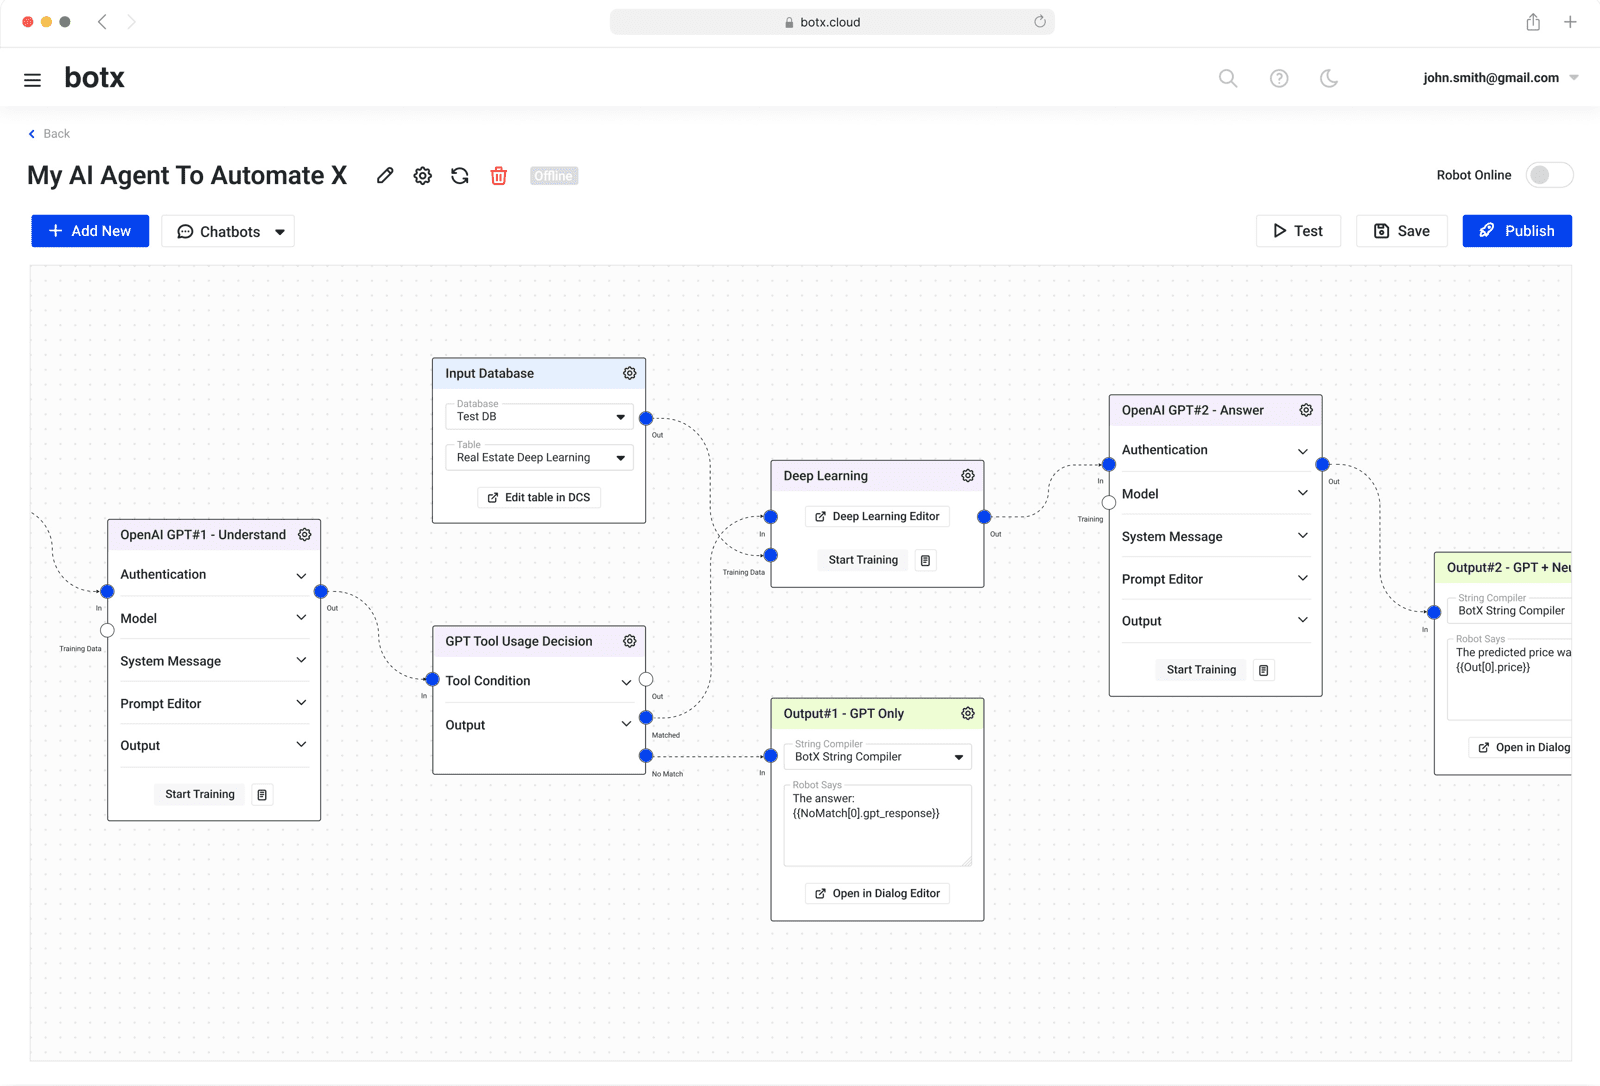Open Input Database node settings gear

point(630,373)
